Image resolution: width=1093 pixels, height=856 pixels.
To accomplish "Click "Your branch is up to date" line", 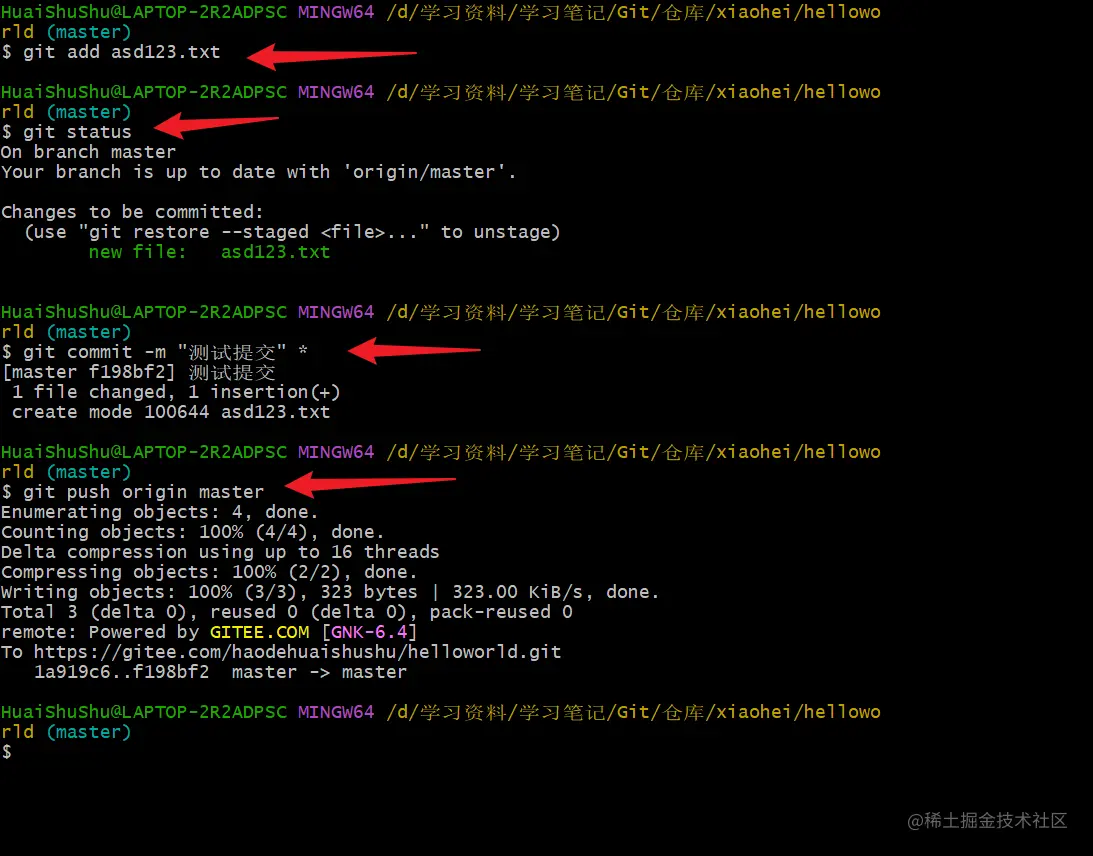I will (259, 172).
